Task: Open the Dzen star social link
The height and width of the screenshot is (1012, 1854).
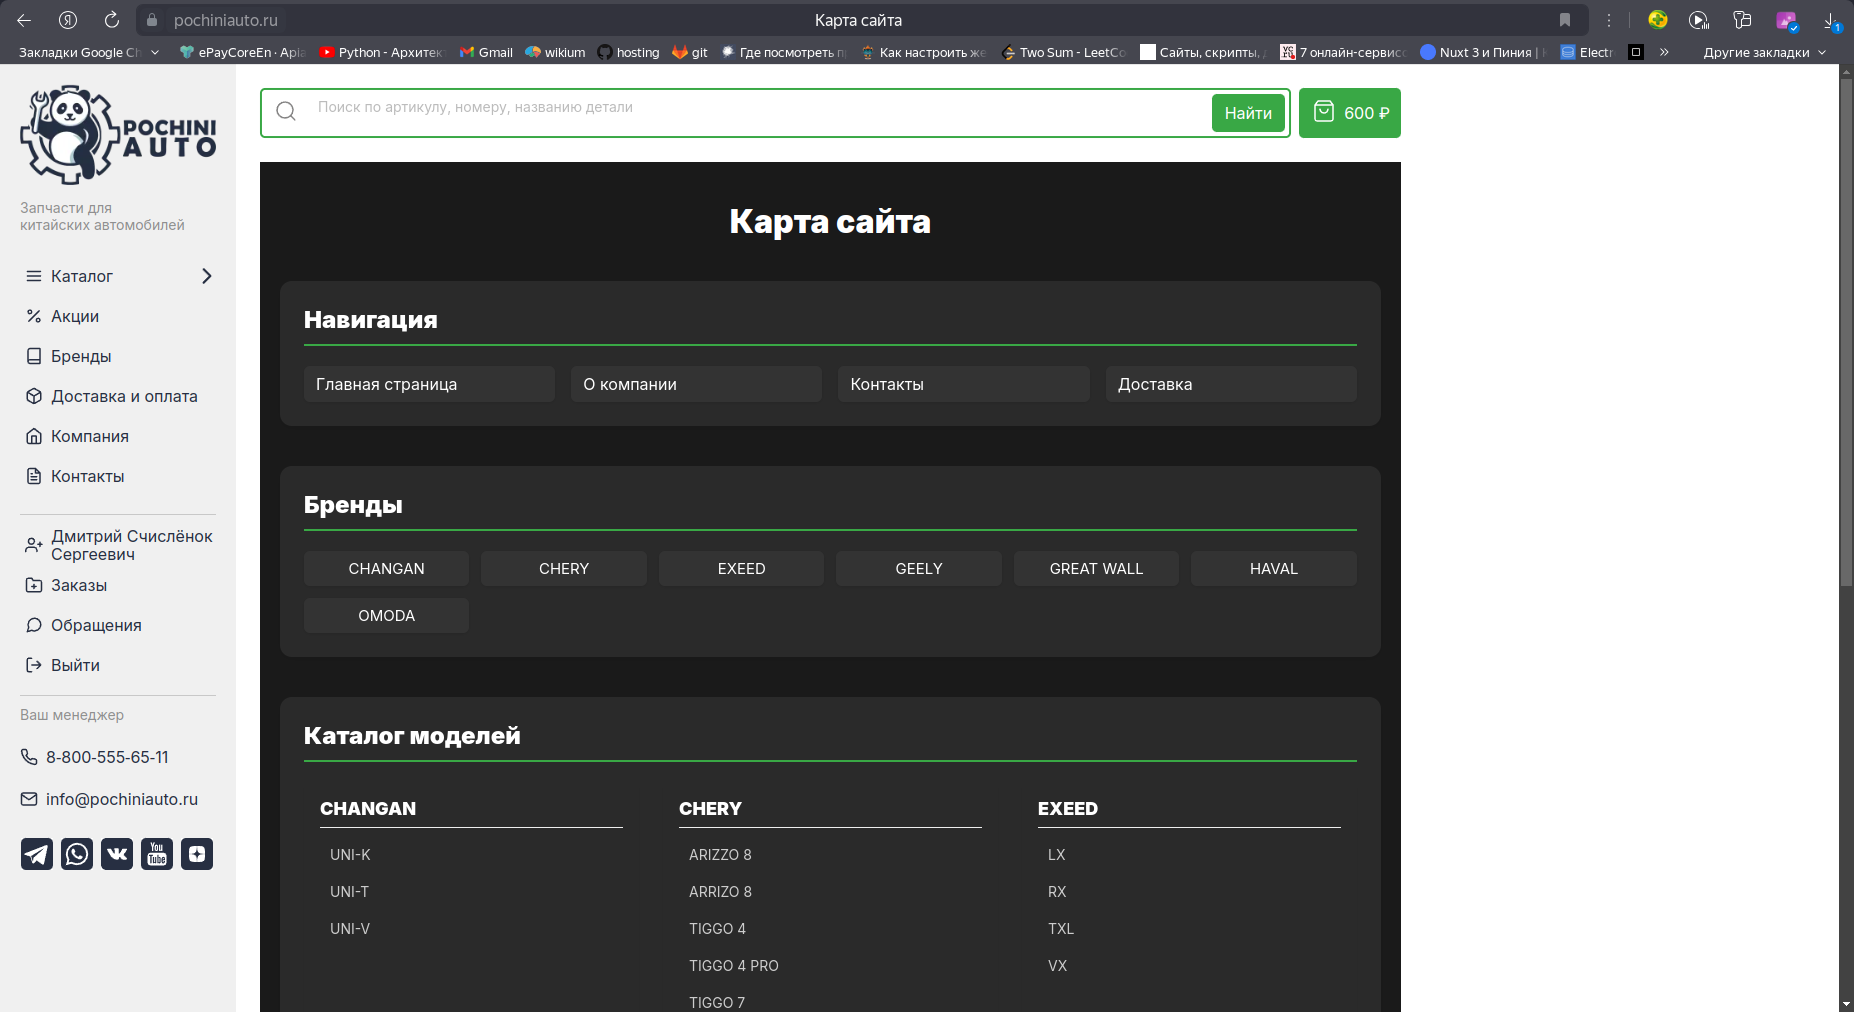Action: point(197,854)
